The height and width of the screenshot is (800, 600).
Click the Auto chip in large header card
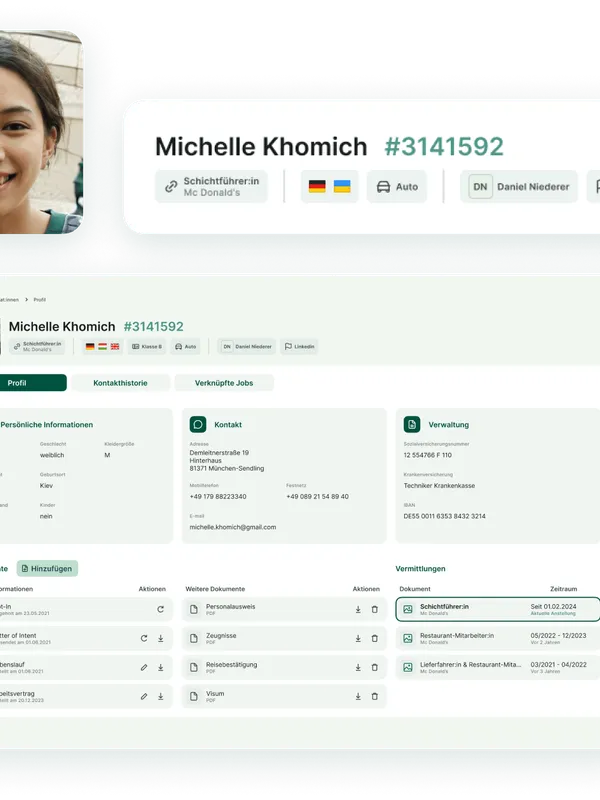point(397,187)
